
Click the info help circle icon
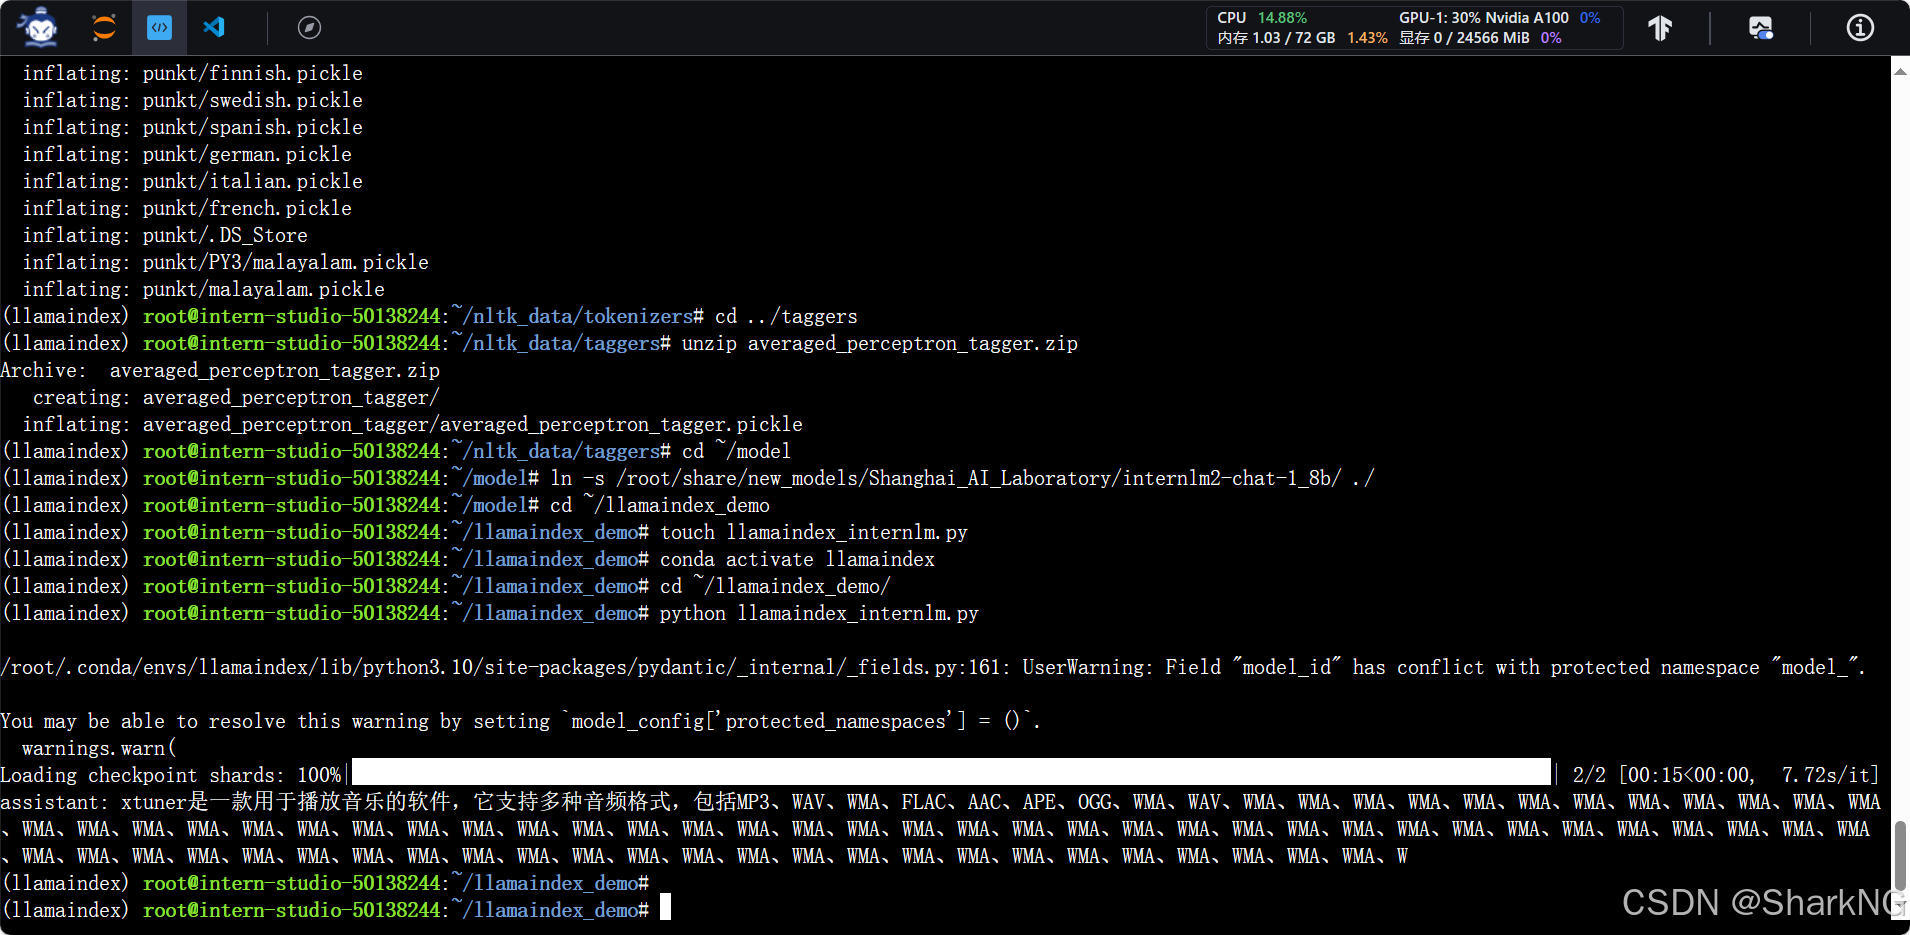[1860, 28]
